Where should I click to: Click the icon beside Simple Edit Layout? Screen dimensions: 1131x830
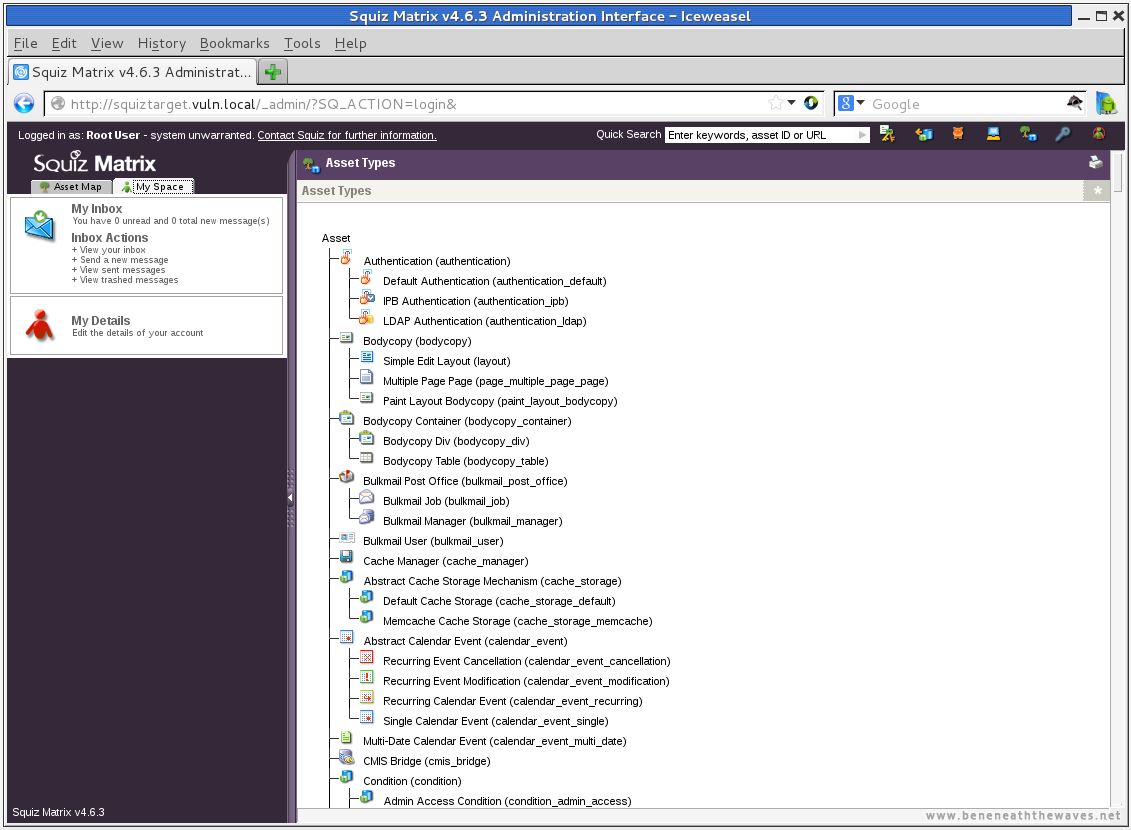click(x=366, y=357)
